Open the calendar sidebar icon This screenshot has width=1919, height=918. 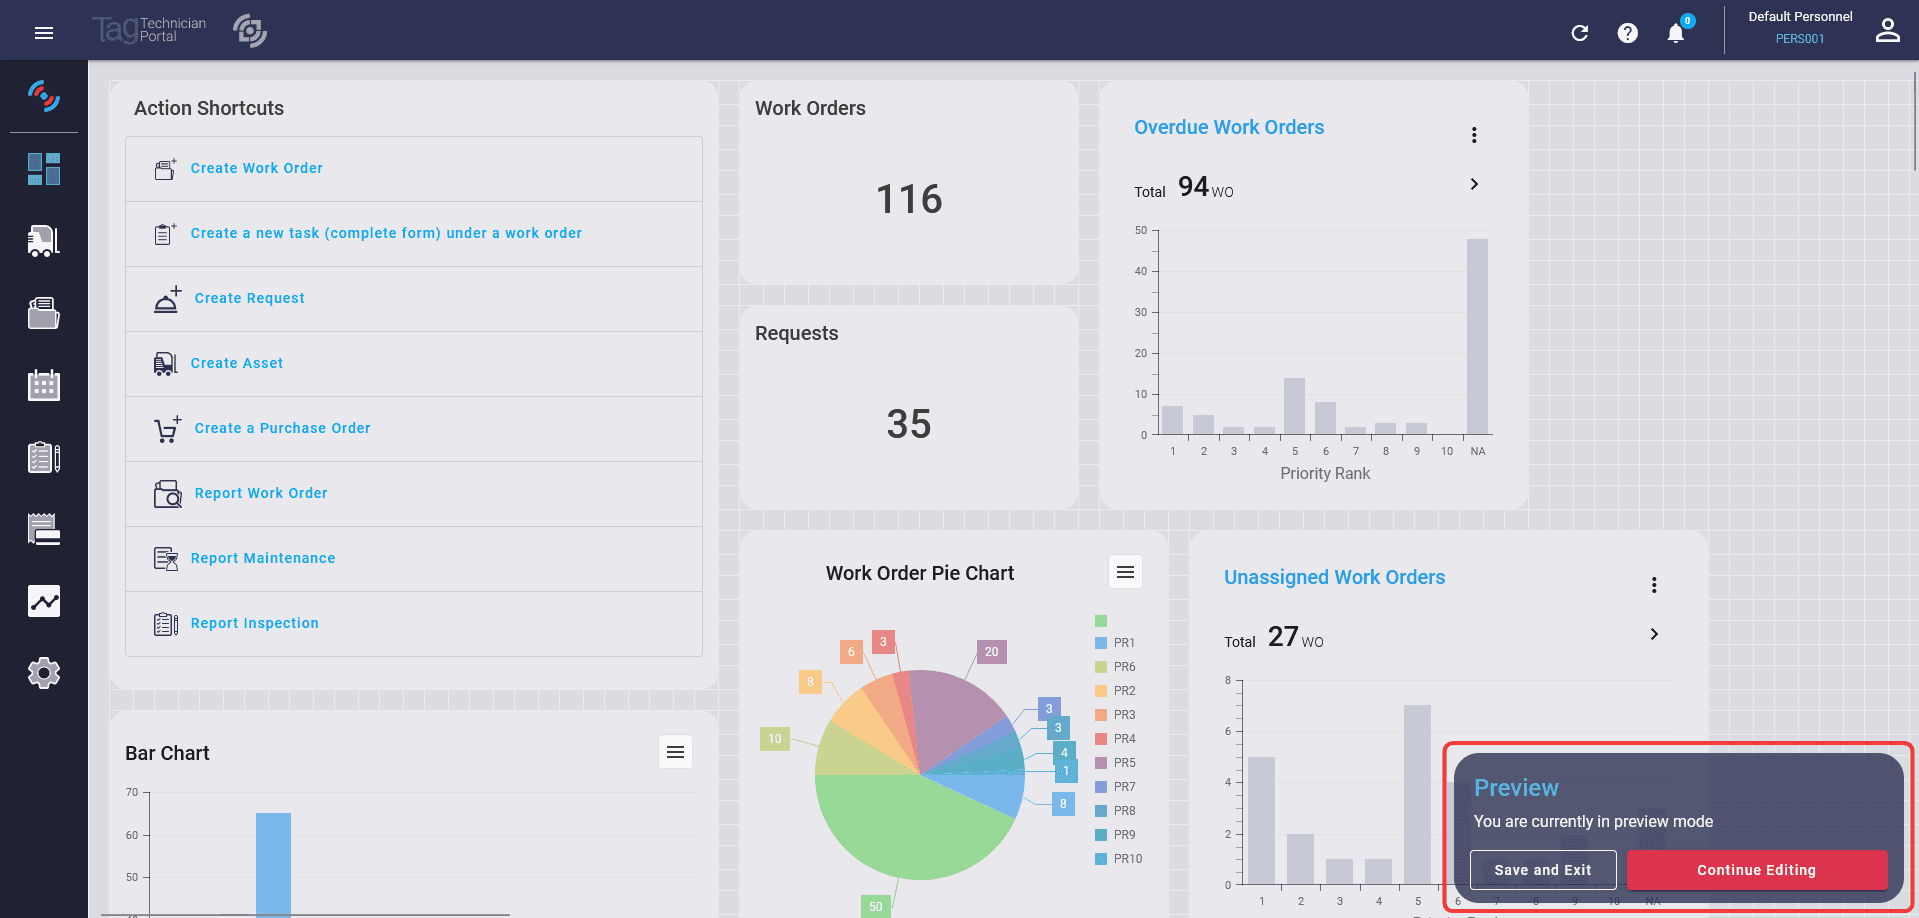pos(44,385)
